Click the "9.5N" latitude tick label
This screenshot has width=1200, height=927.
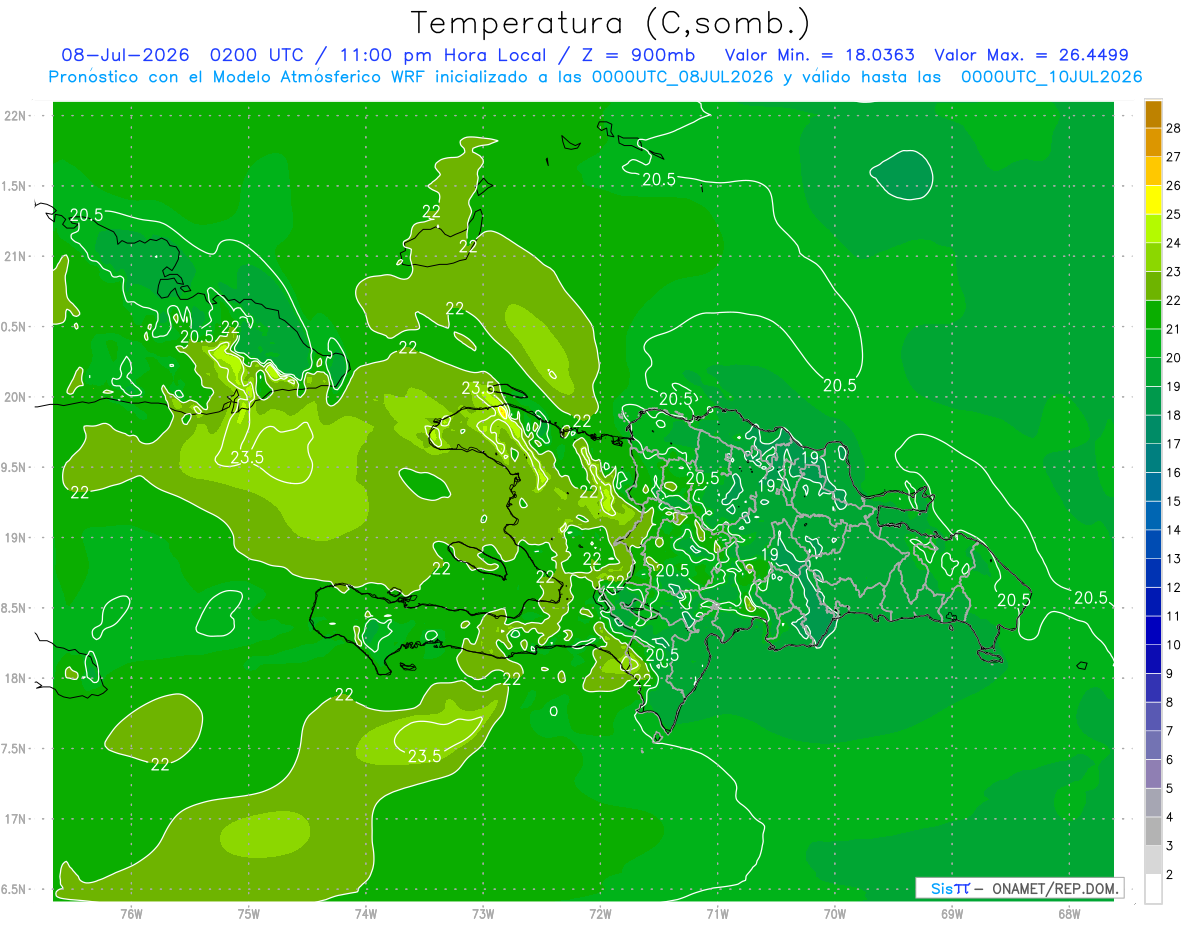(x=15, y=467)
